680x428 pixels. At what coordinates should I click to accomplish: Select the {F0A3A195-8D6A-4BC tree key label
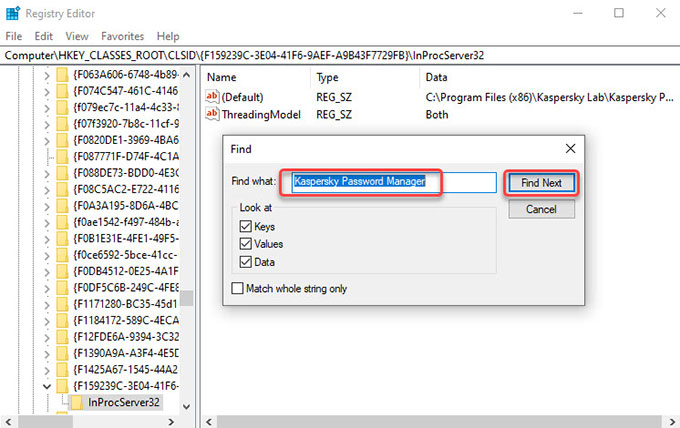[126, 206]
